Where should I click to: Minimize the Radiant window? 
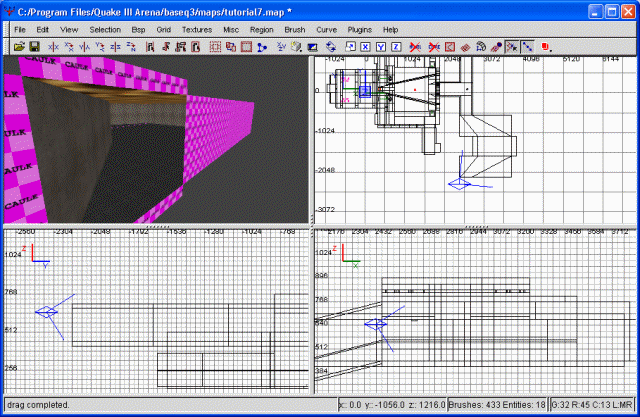click(x=596, y=11)
